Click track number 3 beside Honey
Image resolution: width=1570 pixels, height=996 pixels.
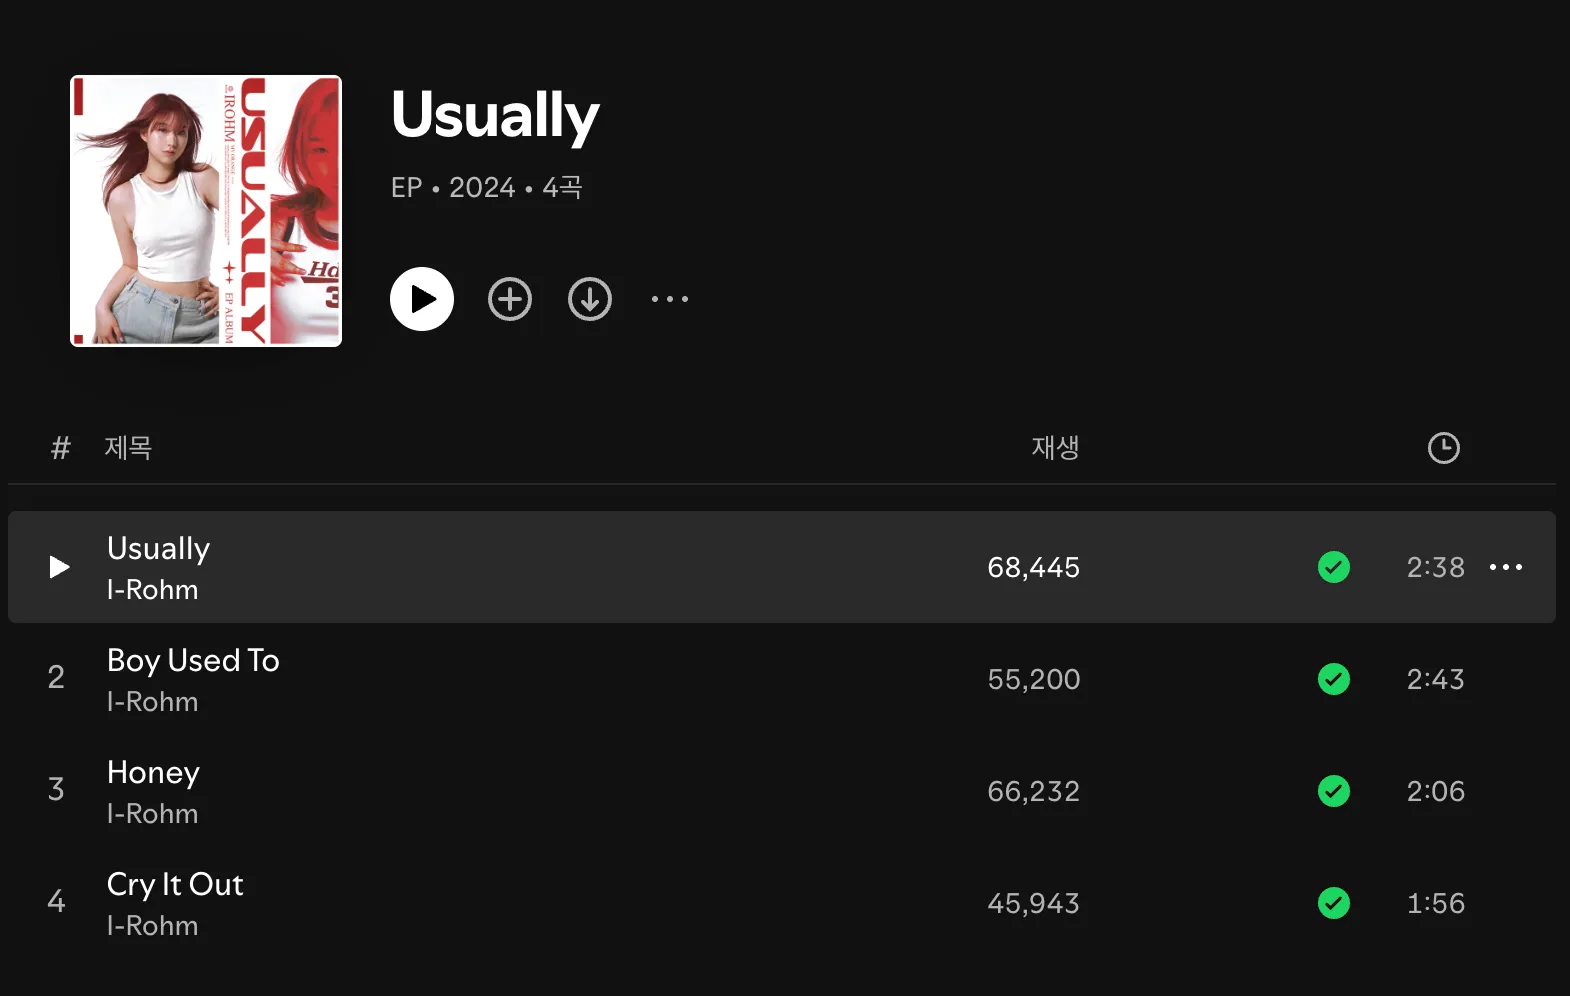point(56,790)
